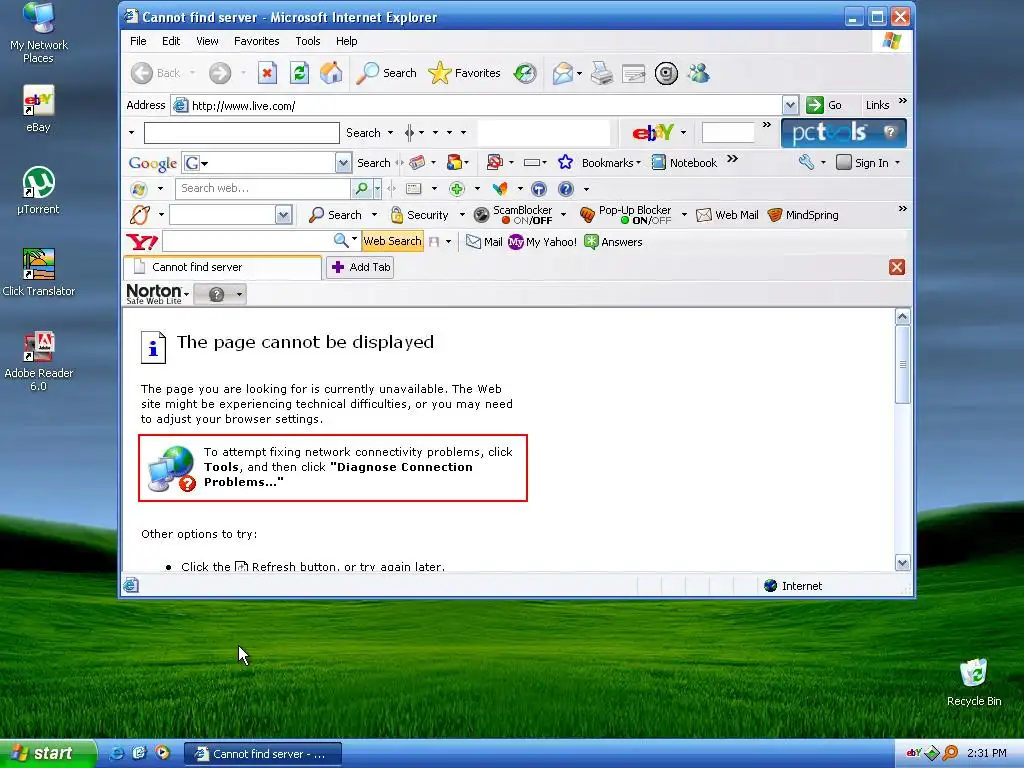Viewport: 1024px width, 768px height.
Task: Open the Mail envelope icon in toolbar
Action: [562, 73]
